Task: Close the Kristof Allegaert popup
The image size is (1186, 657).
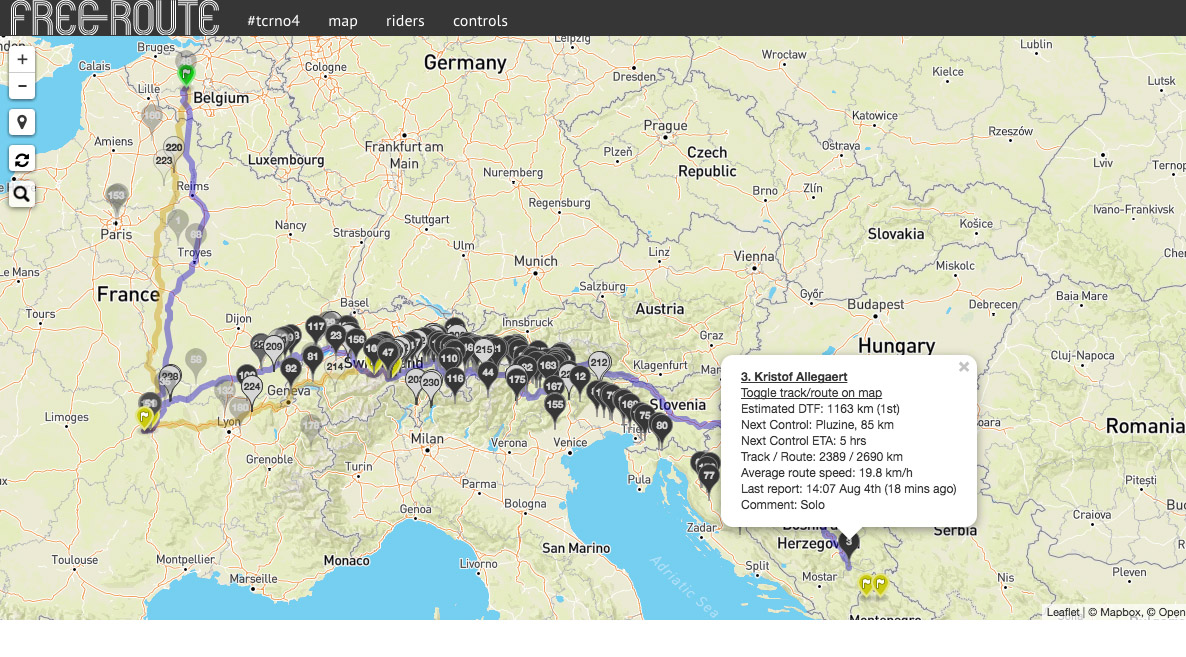Action: 964,367
